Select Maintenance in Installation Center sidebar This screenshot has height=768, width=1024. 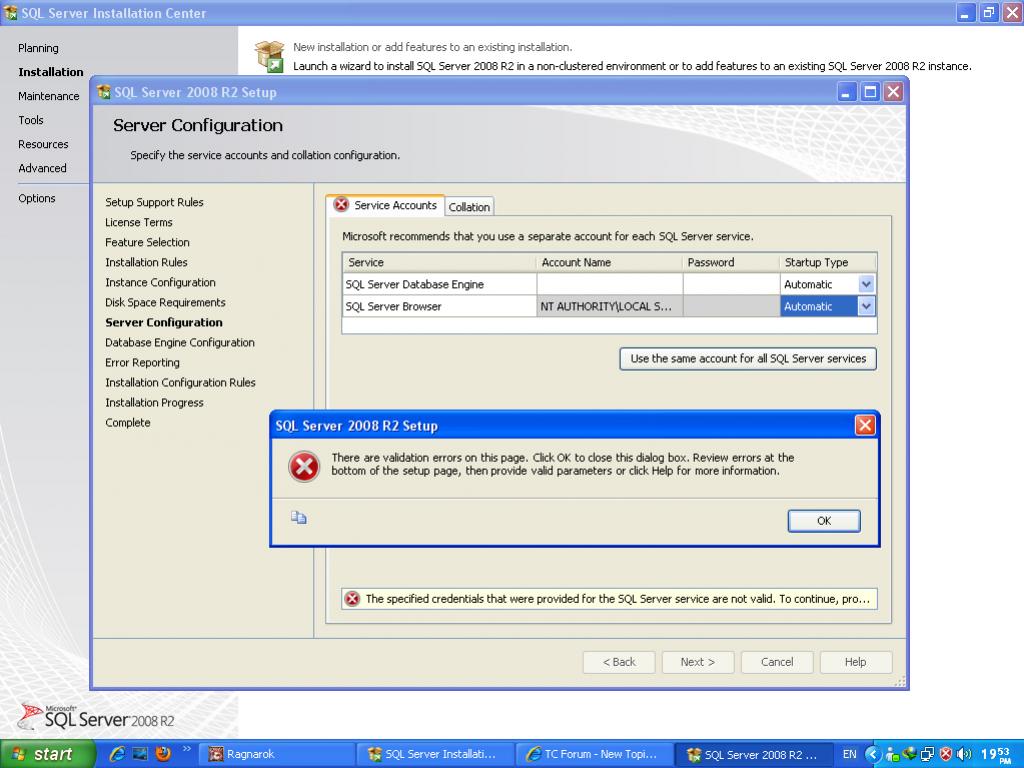(48, 96)
